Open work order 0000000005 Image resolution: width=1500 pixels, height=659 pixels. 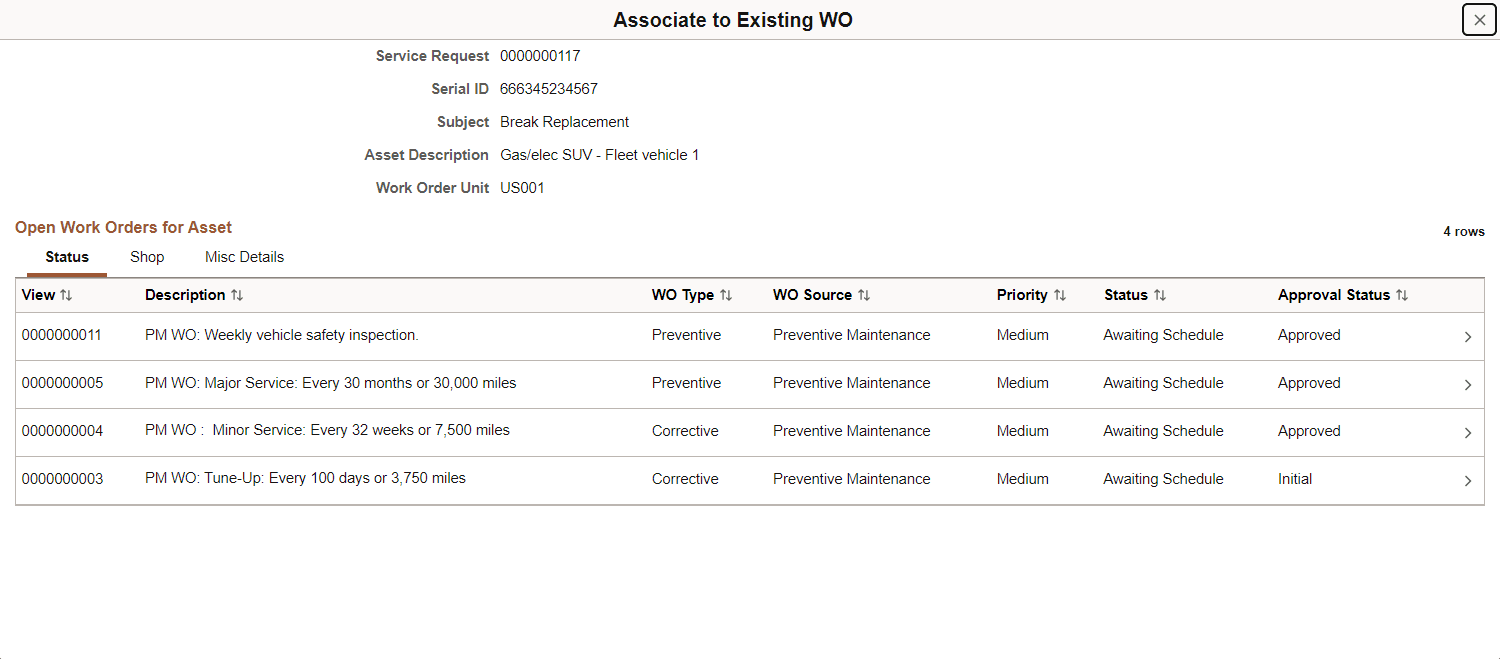[61, 383]
